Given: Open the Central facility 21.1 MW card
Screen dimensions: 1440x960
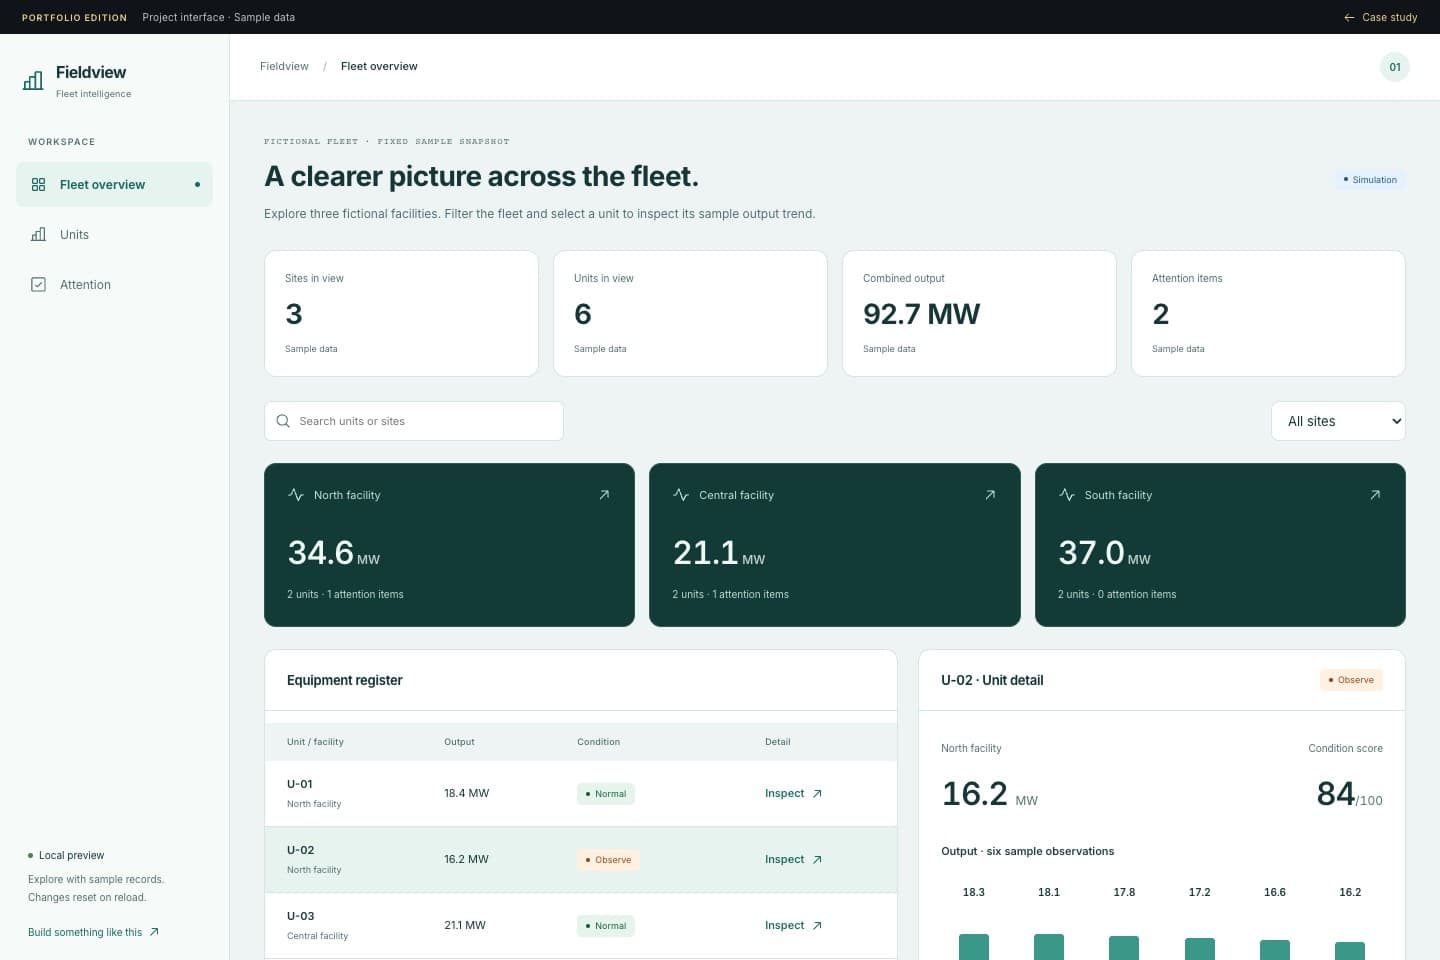Looking at the screenshot, I should point(835,545).
